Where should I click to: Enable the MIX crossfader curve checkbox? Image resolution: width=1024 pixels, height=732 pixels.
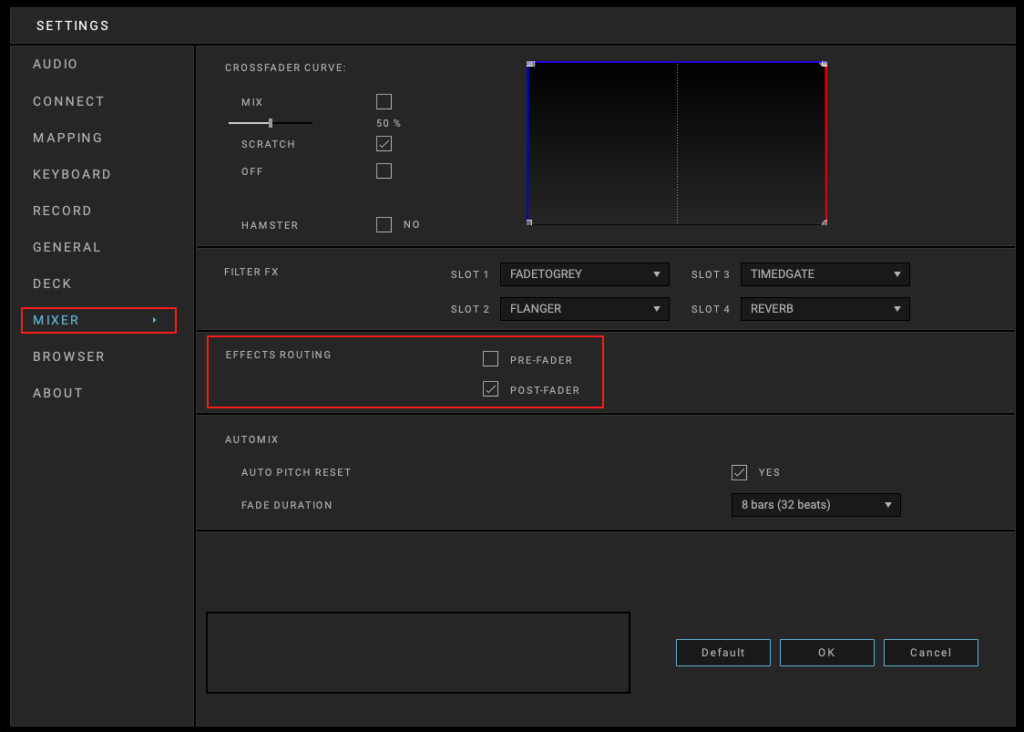(x=384, y=102)
